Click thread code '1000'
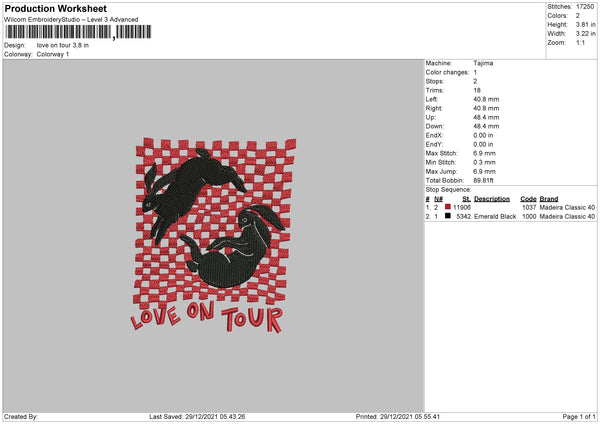This screenshot has width=600, height=424. pos(529,217)
